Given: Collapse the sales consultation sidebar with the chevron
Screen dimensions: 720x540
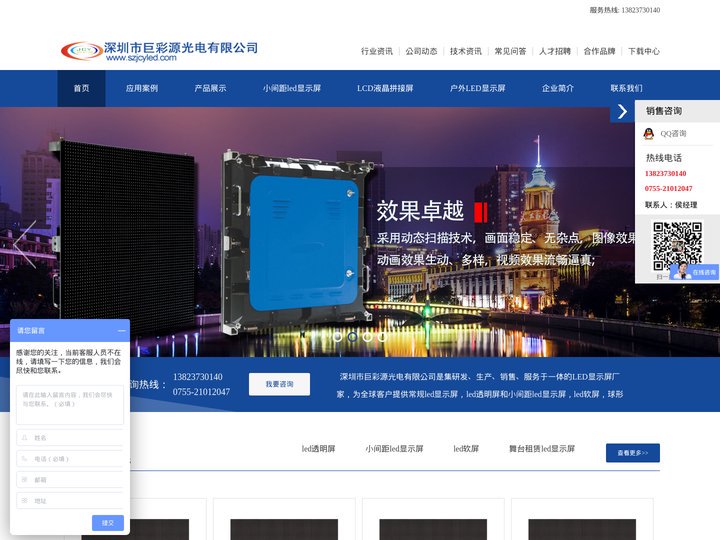Looking at the screenshot, I should tap(622, 111).
